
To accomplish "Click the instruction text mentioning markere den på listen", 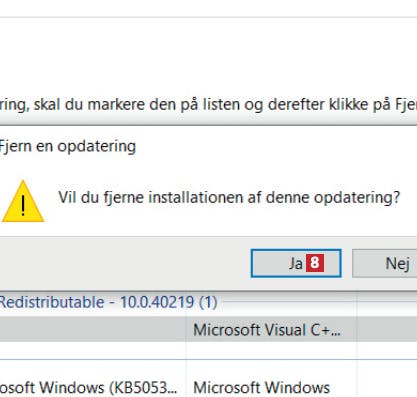I will [x=208, y=105].
